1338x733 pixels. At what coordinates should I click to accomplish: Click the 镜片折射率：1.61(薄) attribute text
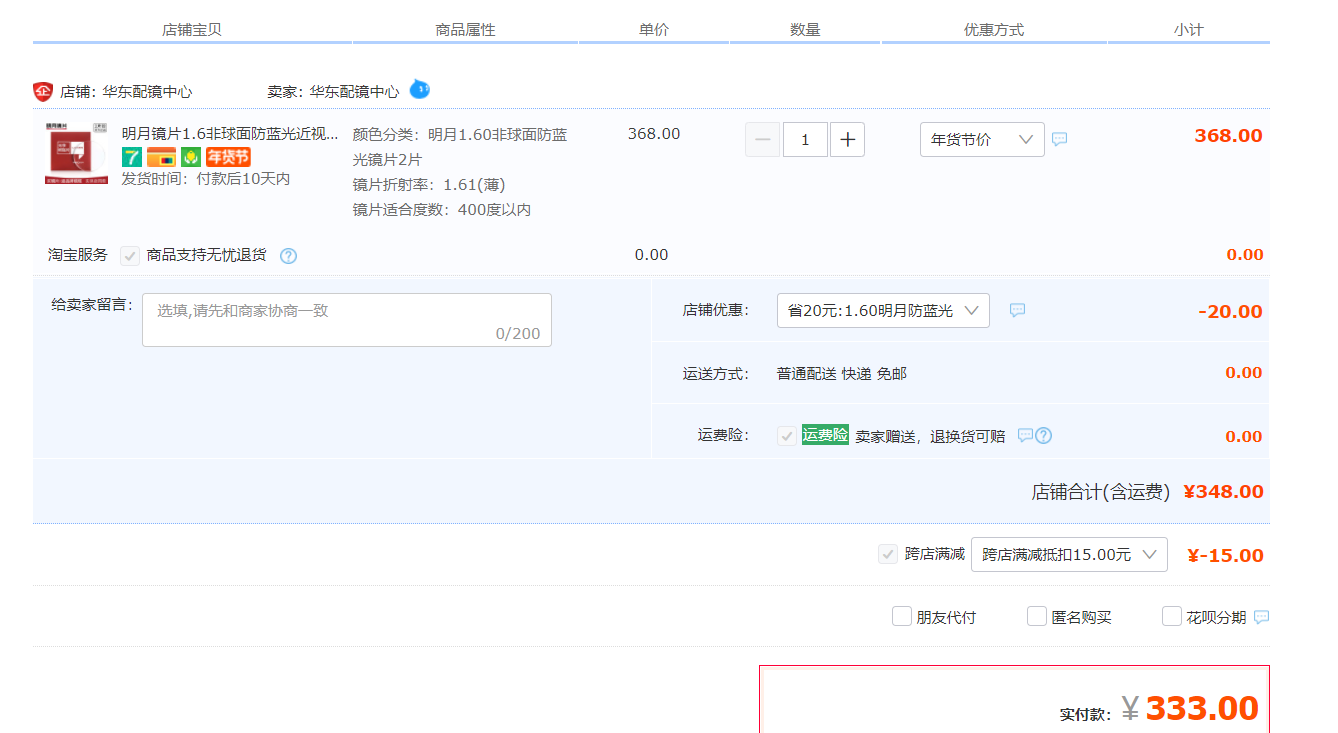pyautogui.click(x=429, y=185)
